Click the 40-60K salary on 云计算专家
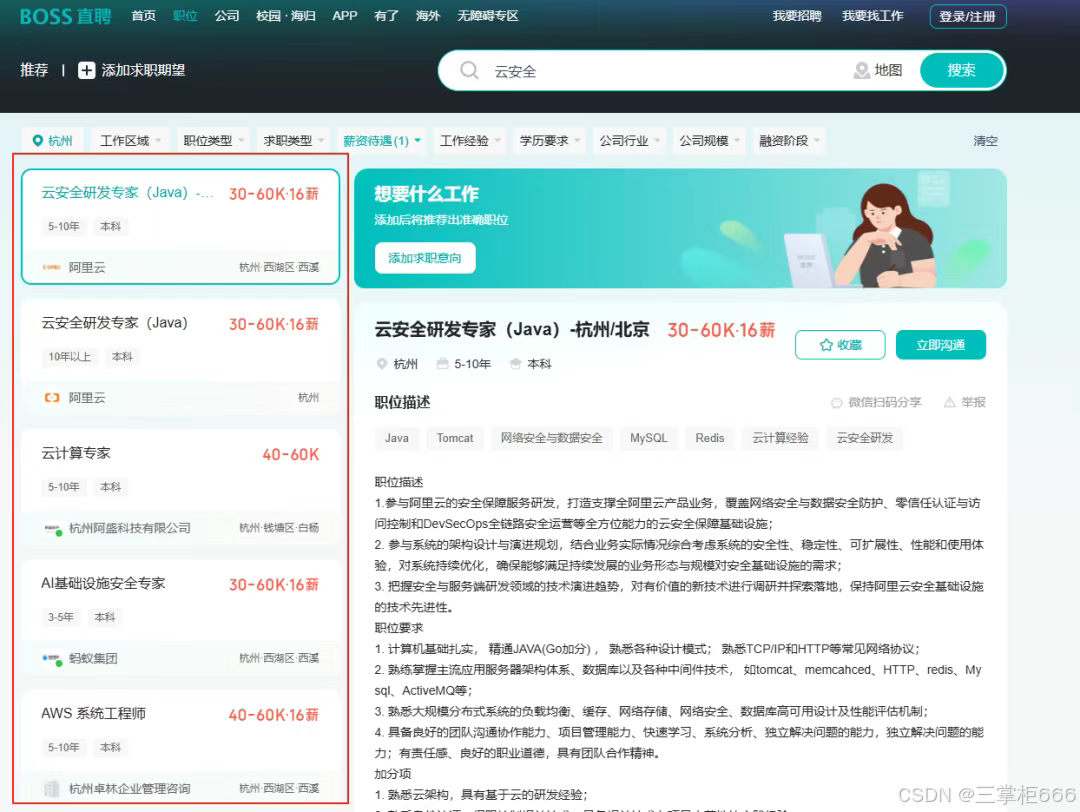This screenshot has height=812, width=1080. 291,455
